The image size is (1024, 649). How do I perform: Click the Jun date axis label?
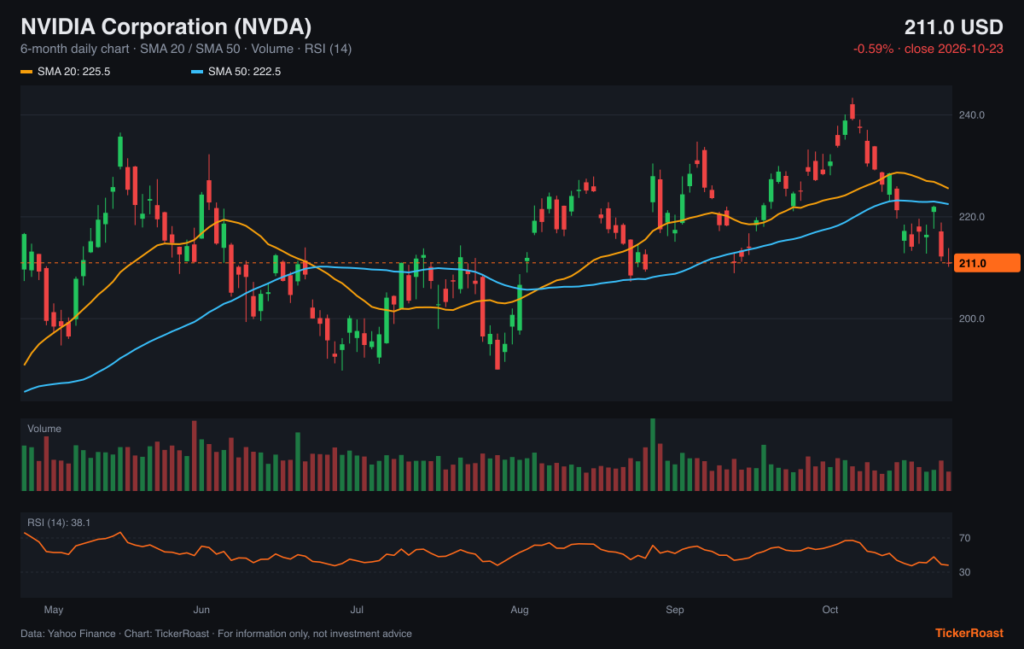click(x=201, y=610)
